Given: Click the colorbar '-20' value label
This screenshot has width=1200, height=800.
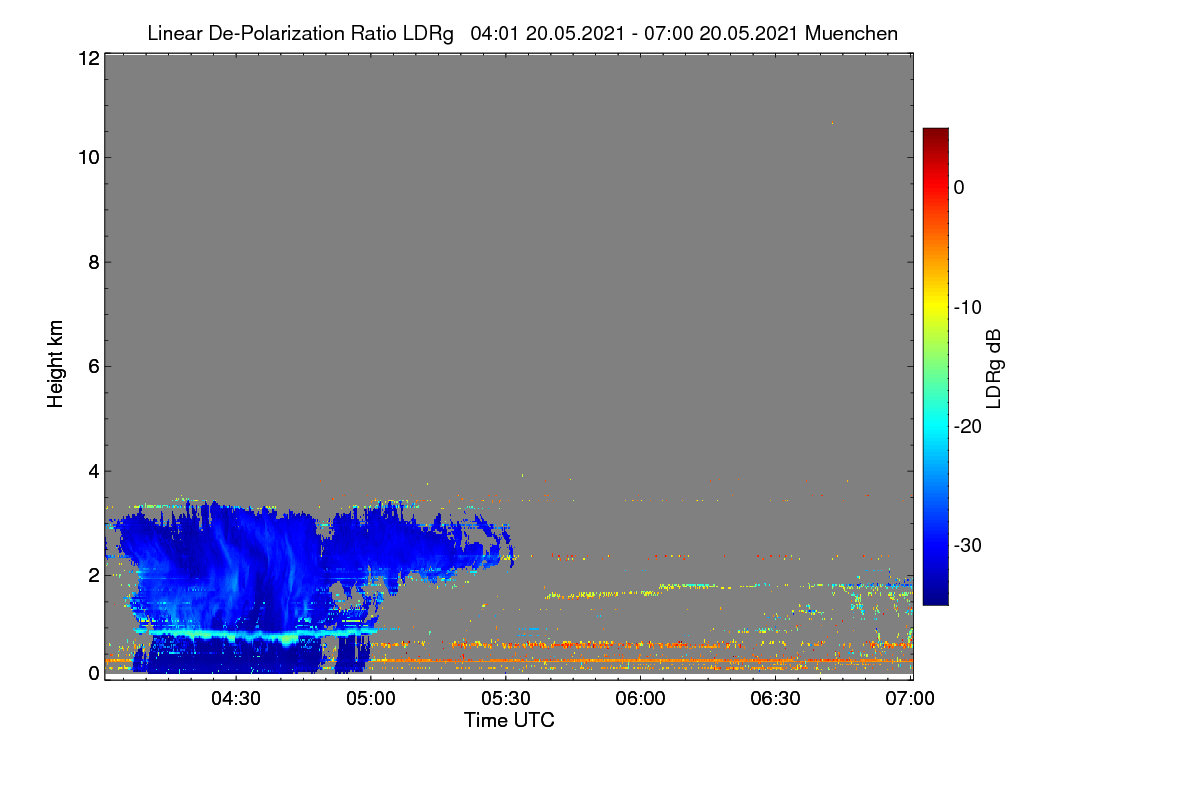Looking at the screenshot, I should pos(968,426).
